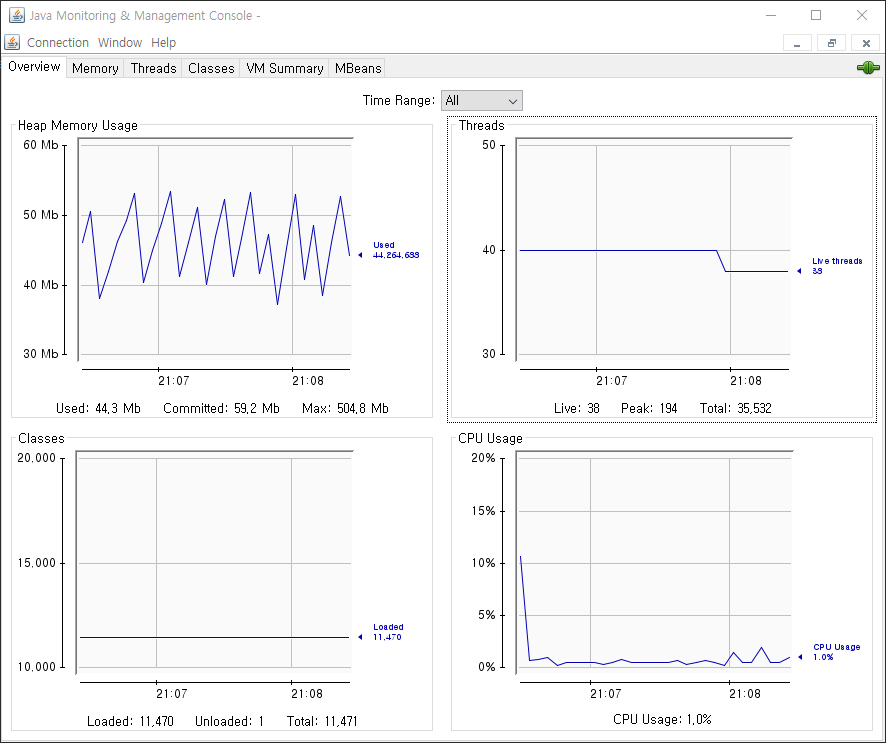This screenshot has width=886, height=743.
Task: Click the Used 44,264,688 legend label
Action: click(396, 250)
